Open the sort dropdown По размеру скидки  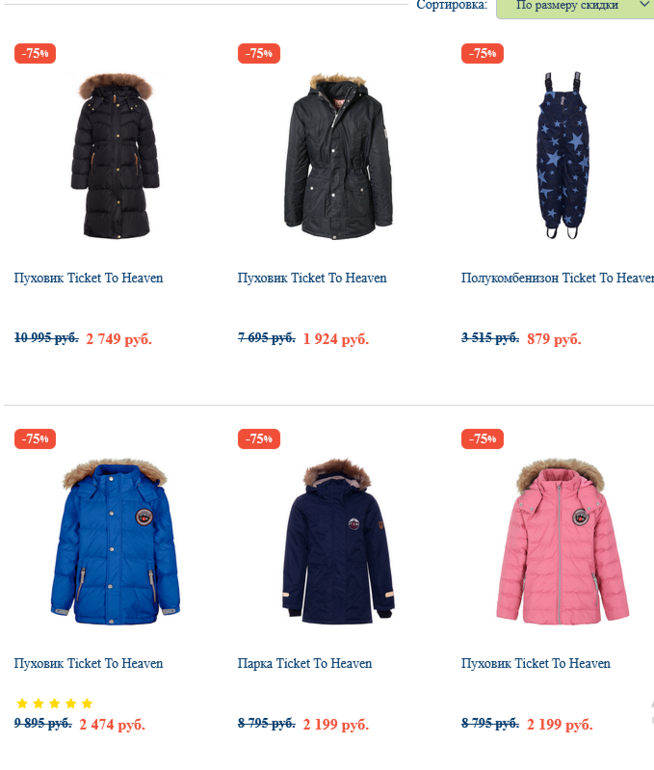coord(575,7)
